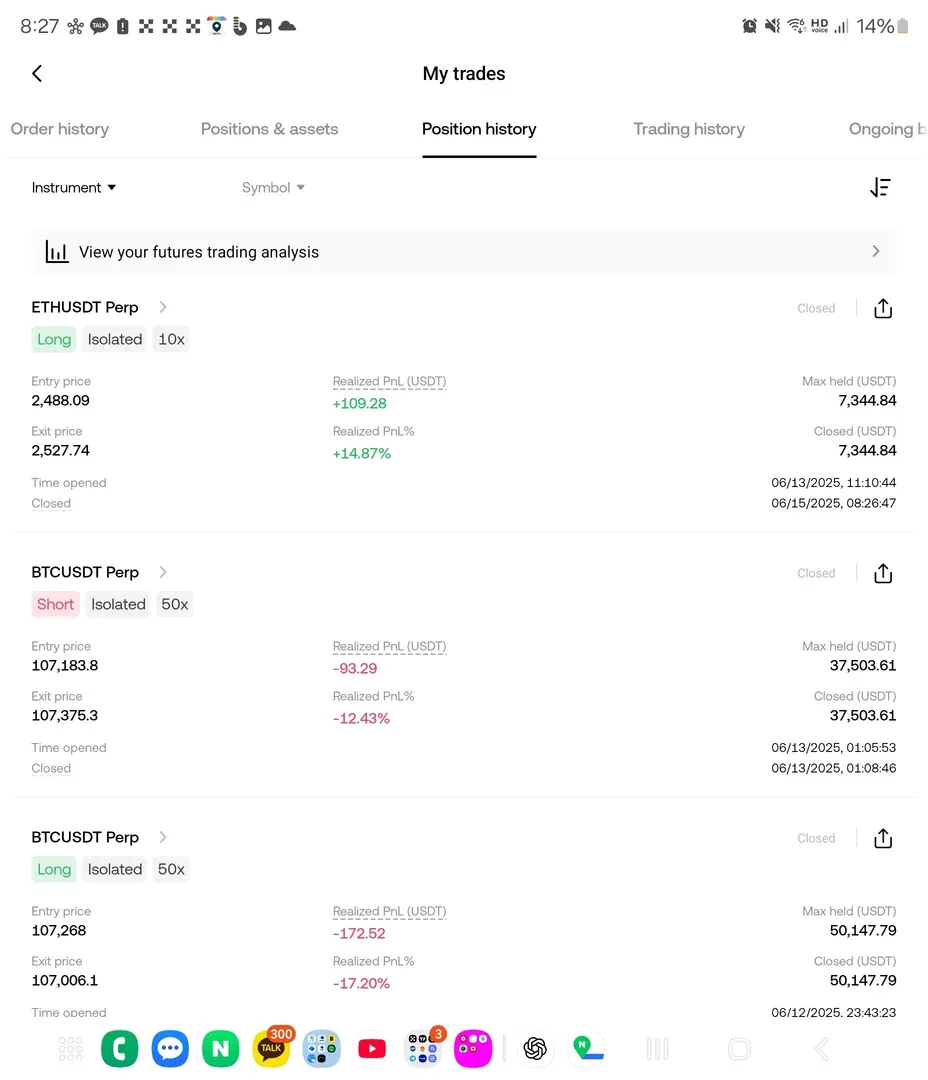The height and width of the screenshot is (1080, 928).
Task: Share the ETHUSDT Perp long position
Action: [x=882, y=309]
